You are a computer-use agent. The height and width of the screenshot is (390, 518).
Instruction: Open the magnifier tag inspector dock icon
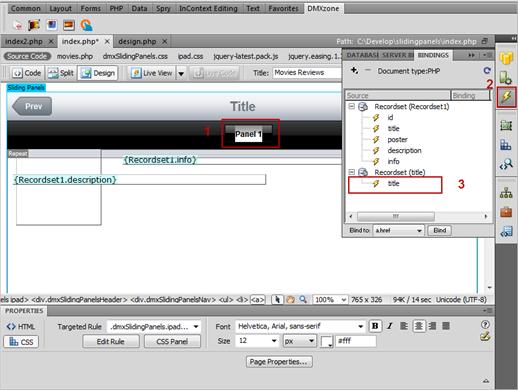click(x=506, y=164)
